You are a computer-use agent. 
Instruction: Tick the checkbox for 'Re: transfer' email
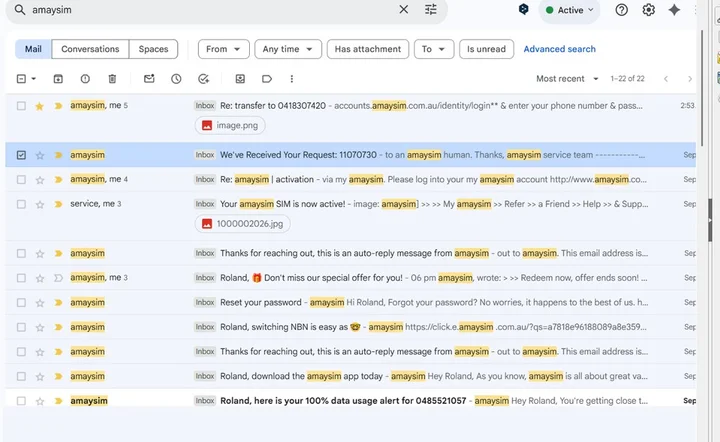[x=22, y=105]
